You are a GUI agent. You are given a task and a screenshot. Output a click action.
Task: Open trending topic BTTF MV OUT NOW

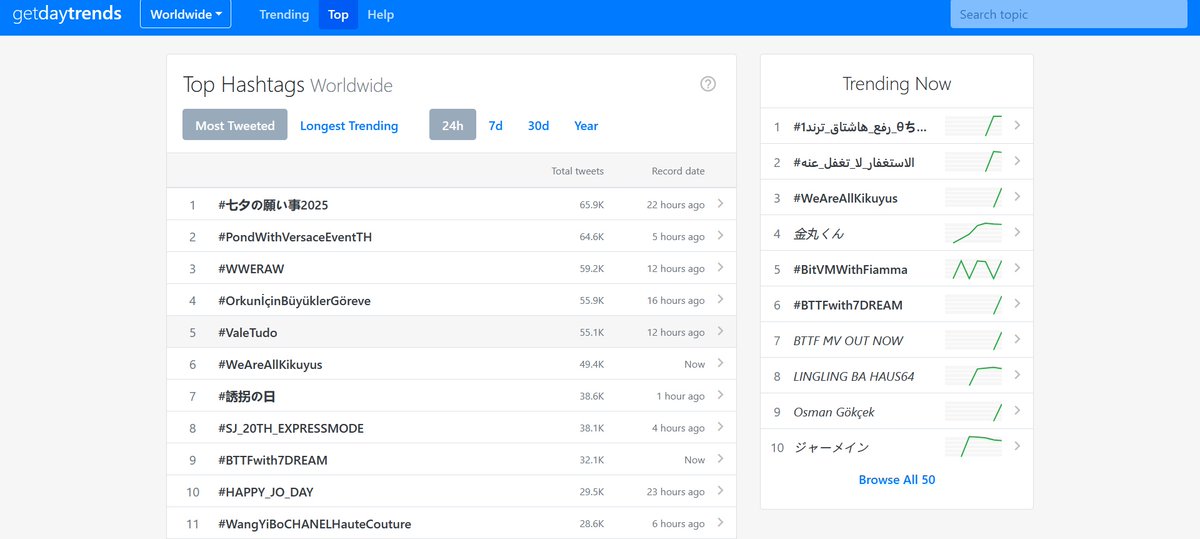click(x=848, y=340)
